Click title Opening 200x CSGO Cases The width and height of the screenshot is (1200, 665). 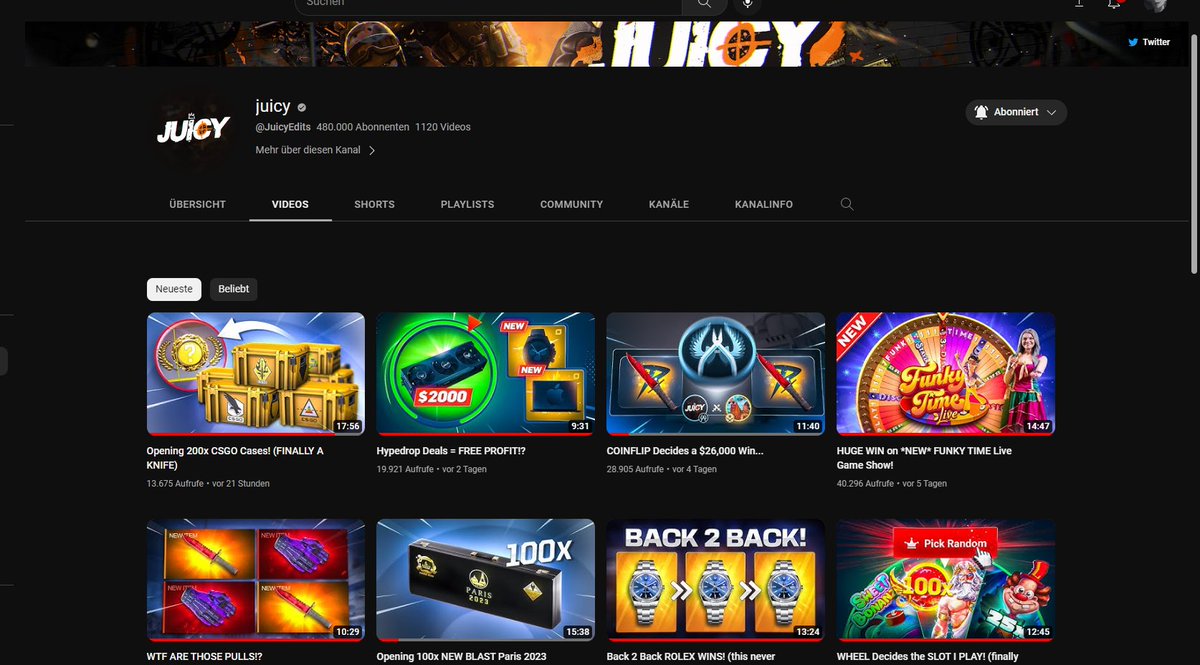[235, 458]
